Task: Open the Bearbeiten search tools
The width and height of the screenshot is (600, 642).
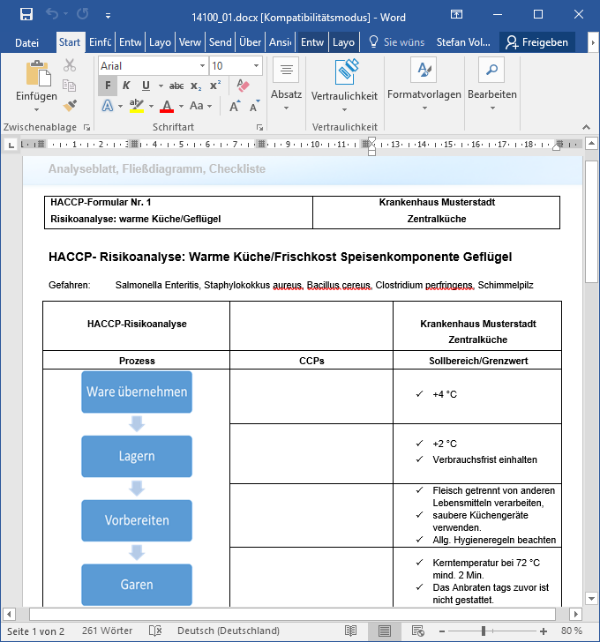Action: [492, 80]
